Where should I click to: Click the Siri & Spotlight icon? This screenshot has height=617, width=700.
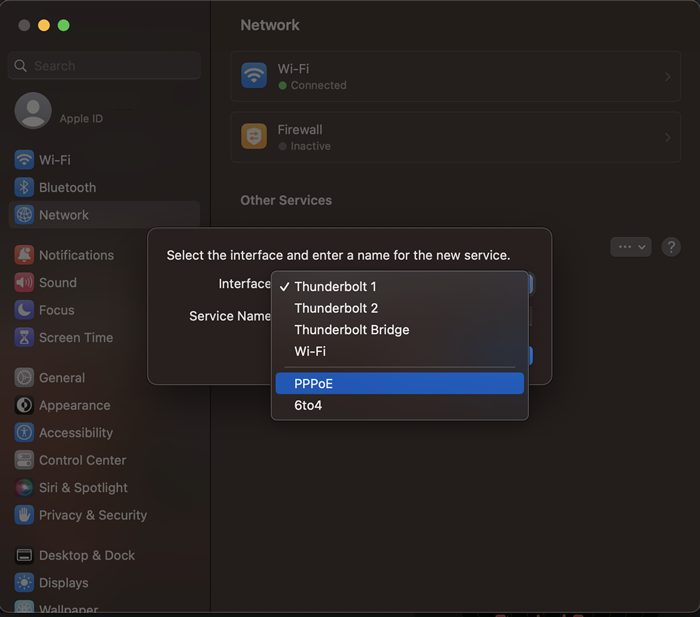(x=24, y=488)
